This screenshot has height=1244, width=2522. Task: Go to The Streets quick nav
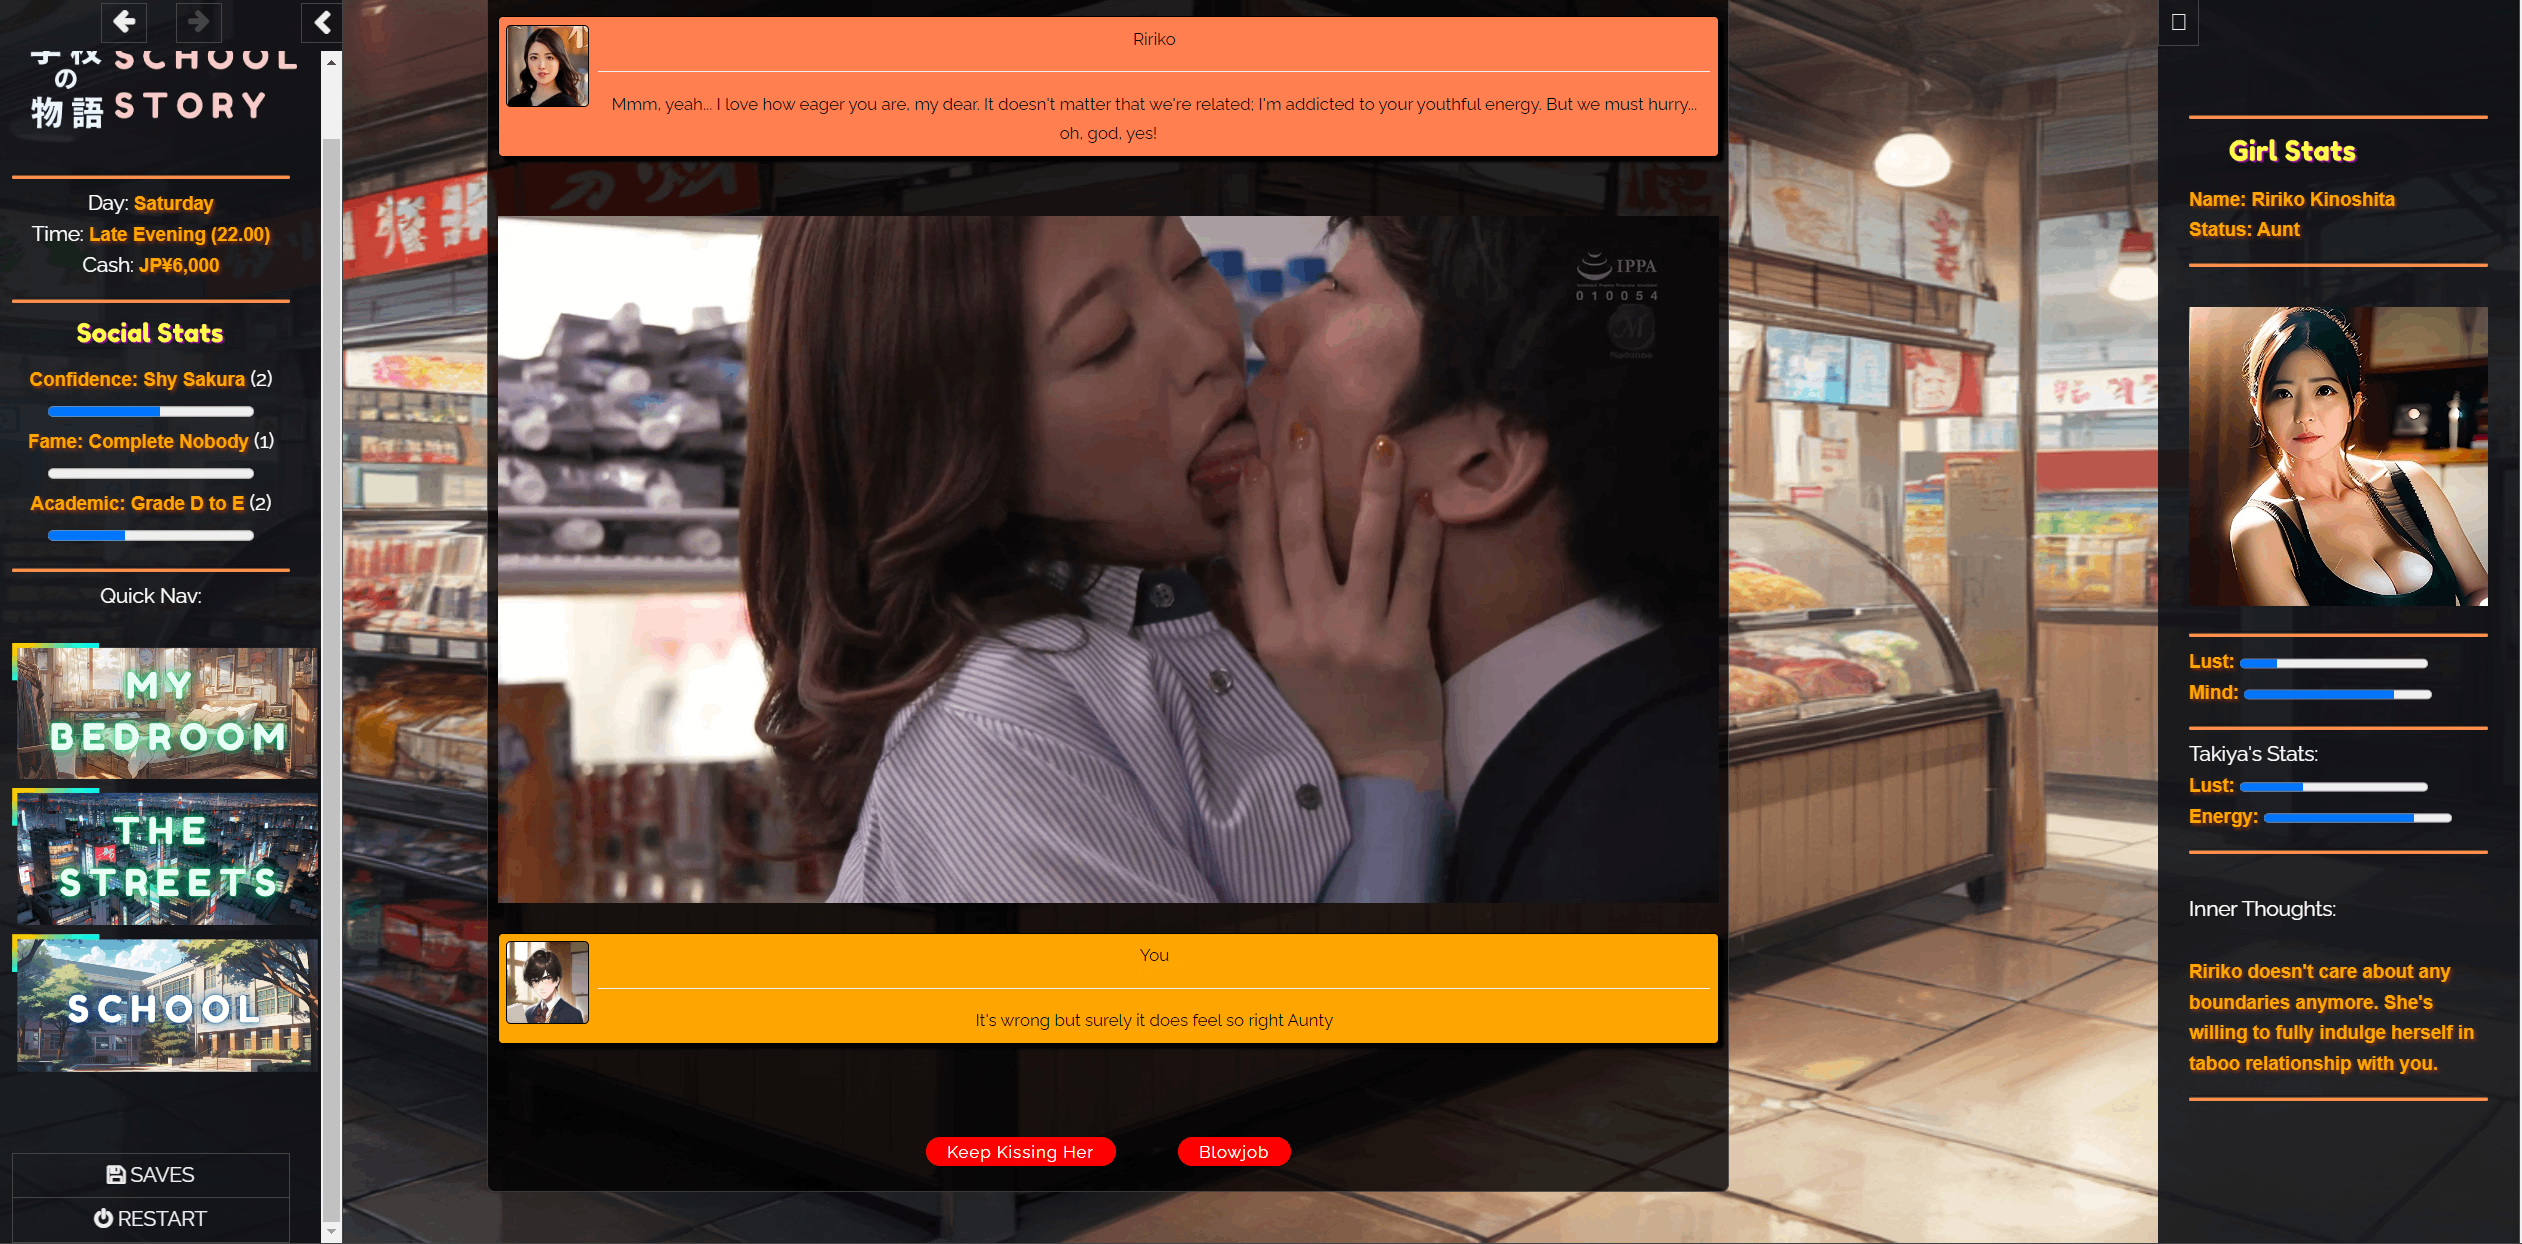pos(167,858)
